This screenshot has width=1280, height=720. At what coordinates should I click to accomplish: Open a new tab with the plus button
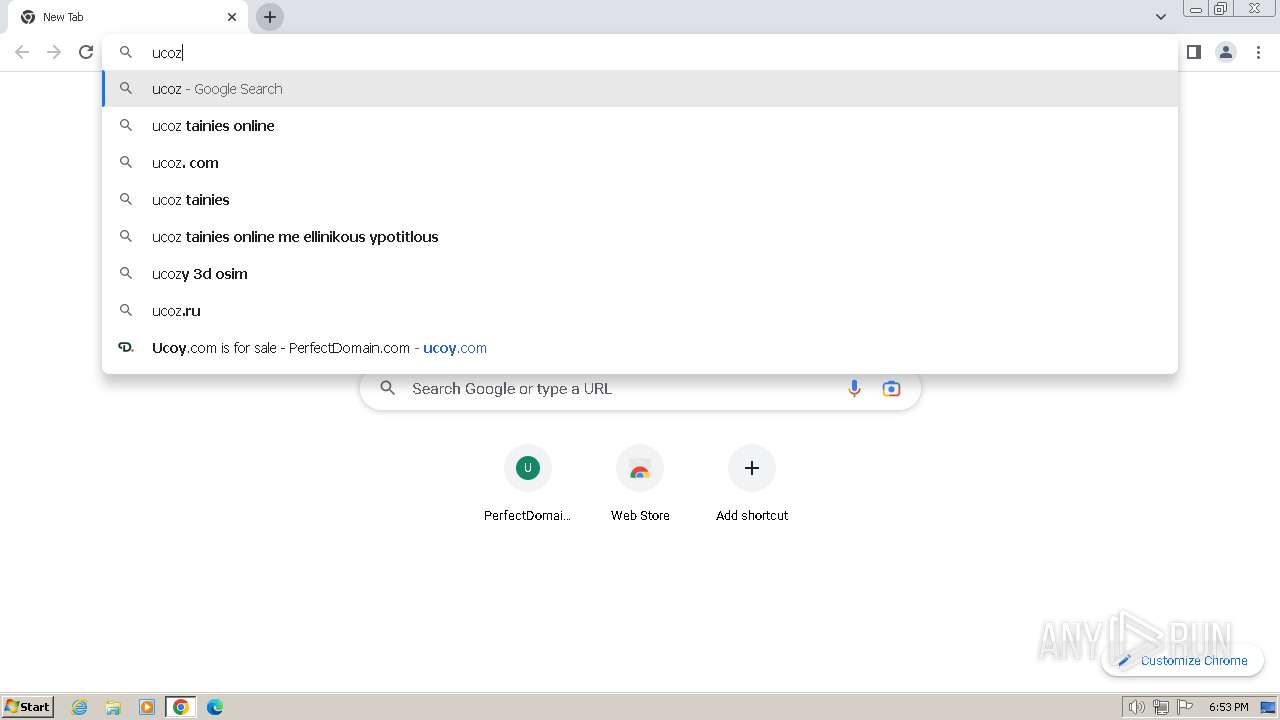[x=270, y=17]
